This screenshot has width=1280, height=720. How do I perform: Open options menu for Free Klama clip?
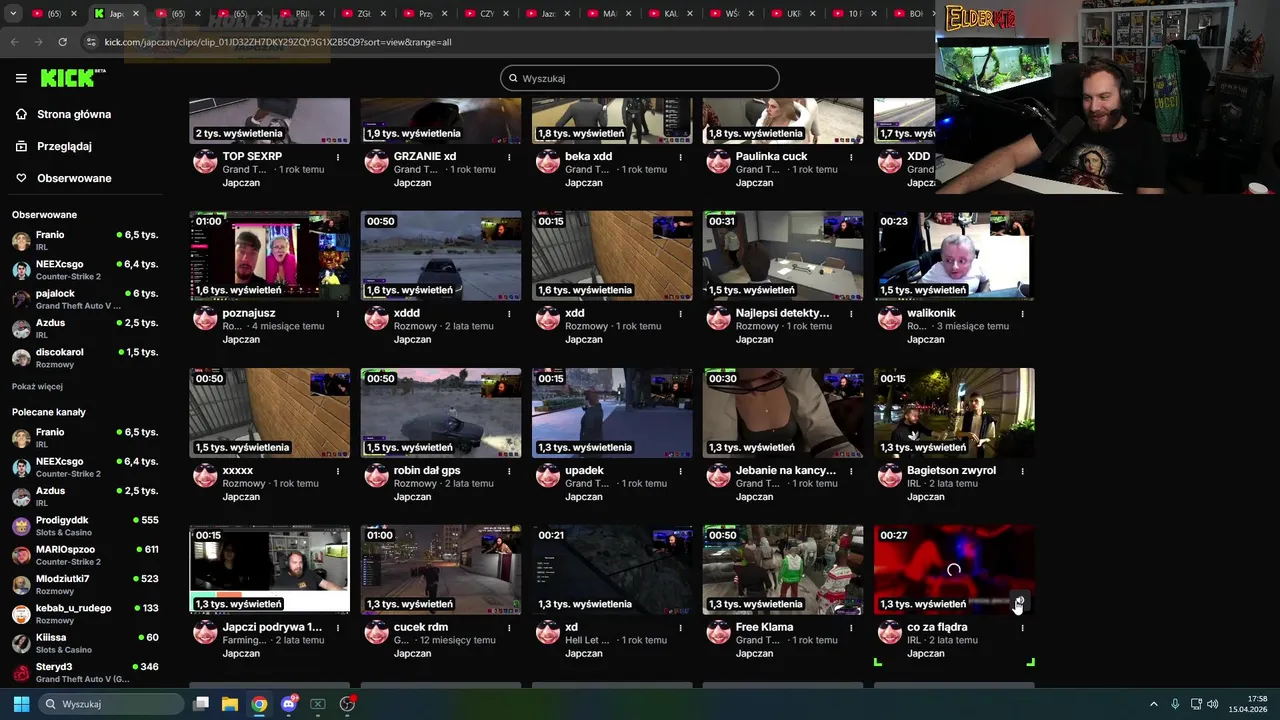pyautogui.click(x=851, y=628)
